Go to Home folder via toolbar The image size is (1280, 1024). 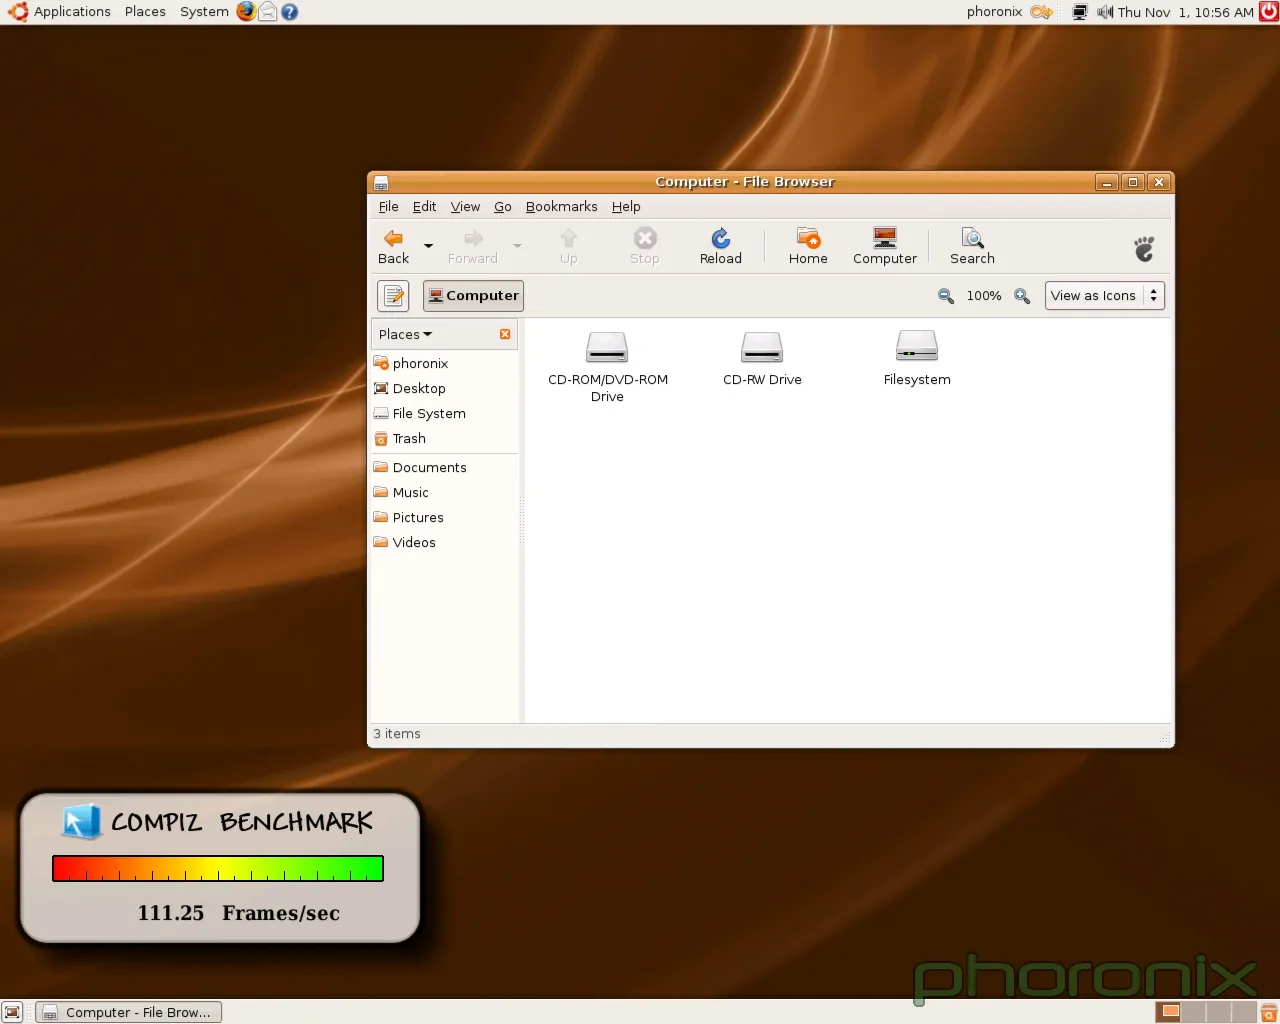click(x=807, y=246)
